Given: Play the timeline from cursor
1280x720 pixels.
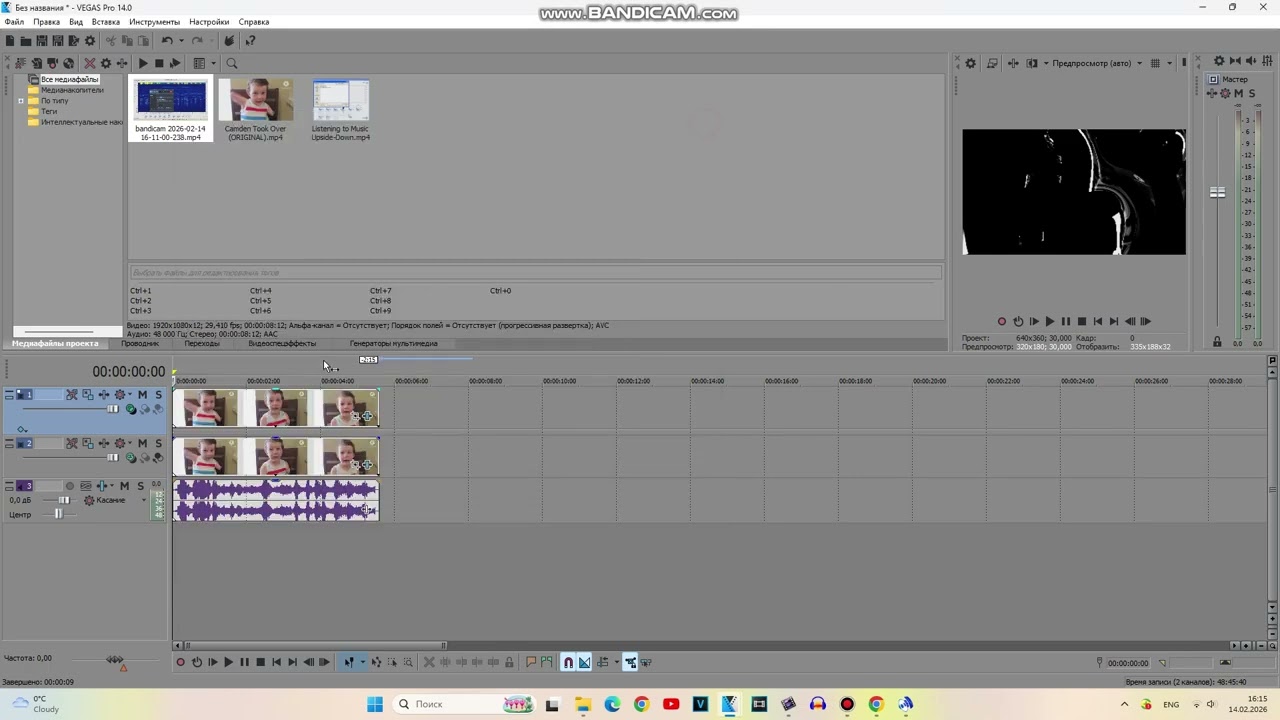Looking at the screenshot, I should pos(229,662).
